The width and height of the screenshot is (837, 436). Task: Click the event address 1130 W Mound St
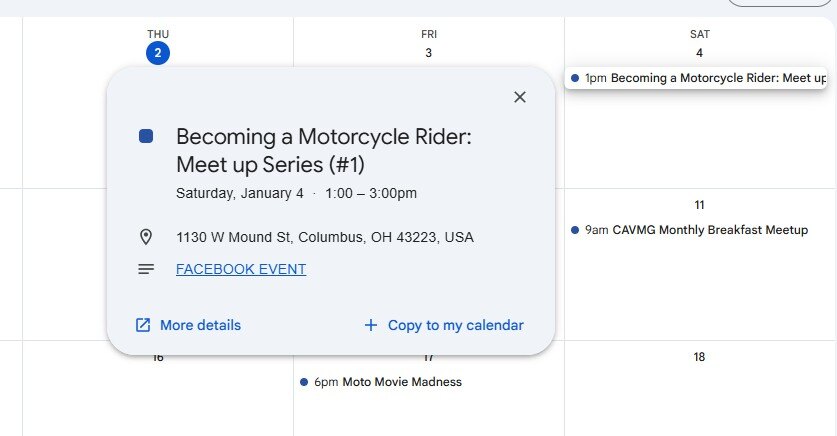click(x=325, y=237)
